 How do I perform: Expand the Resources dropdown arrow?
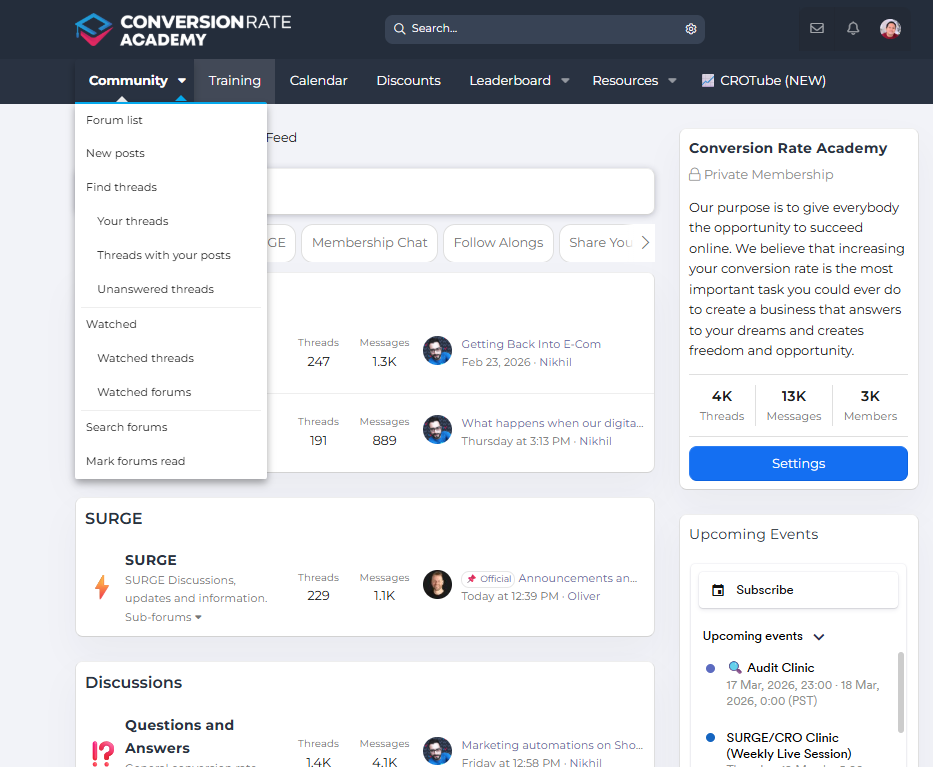click(x=672, y=80)
